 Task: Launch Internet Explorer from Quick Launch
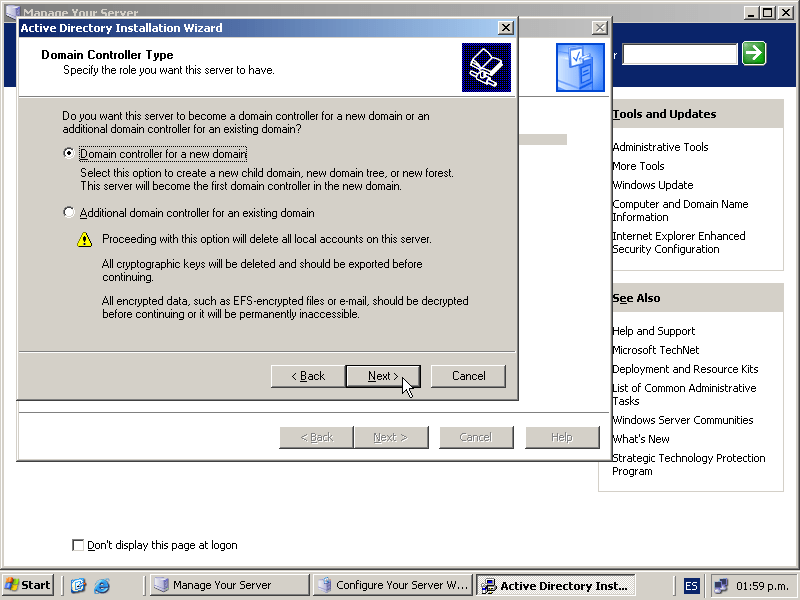101,586
